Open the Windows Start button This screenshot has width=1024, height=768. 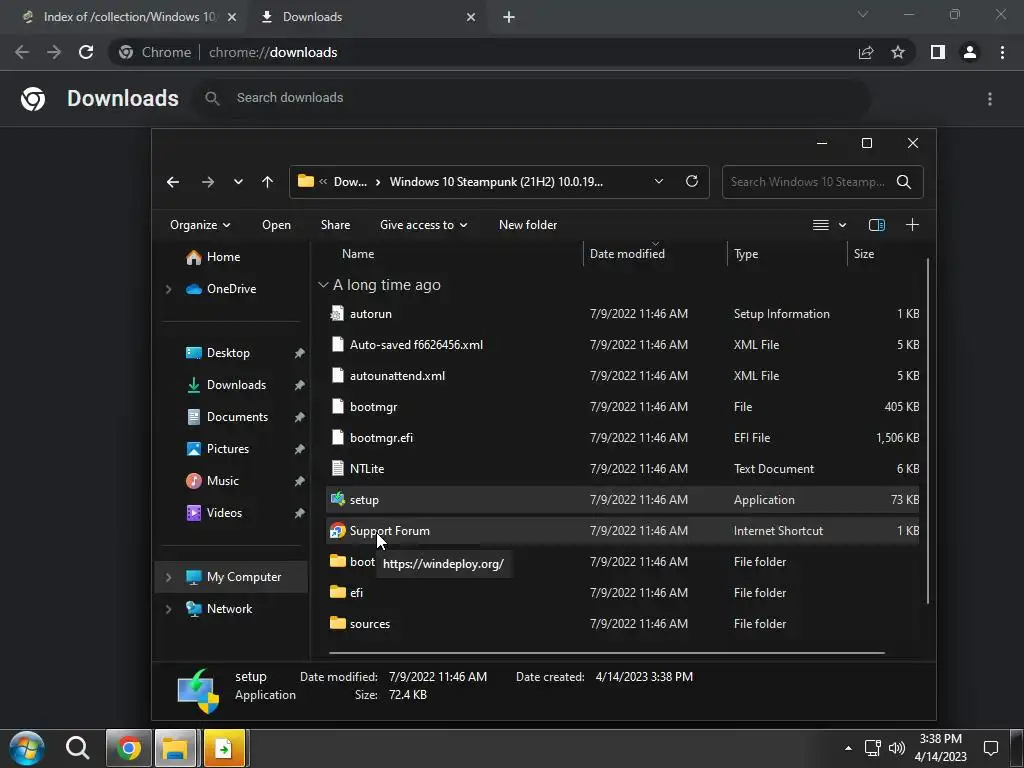[27, 748]
